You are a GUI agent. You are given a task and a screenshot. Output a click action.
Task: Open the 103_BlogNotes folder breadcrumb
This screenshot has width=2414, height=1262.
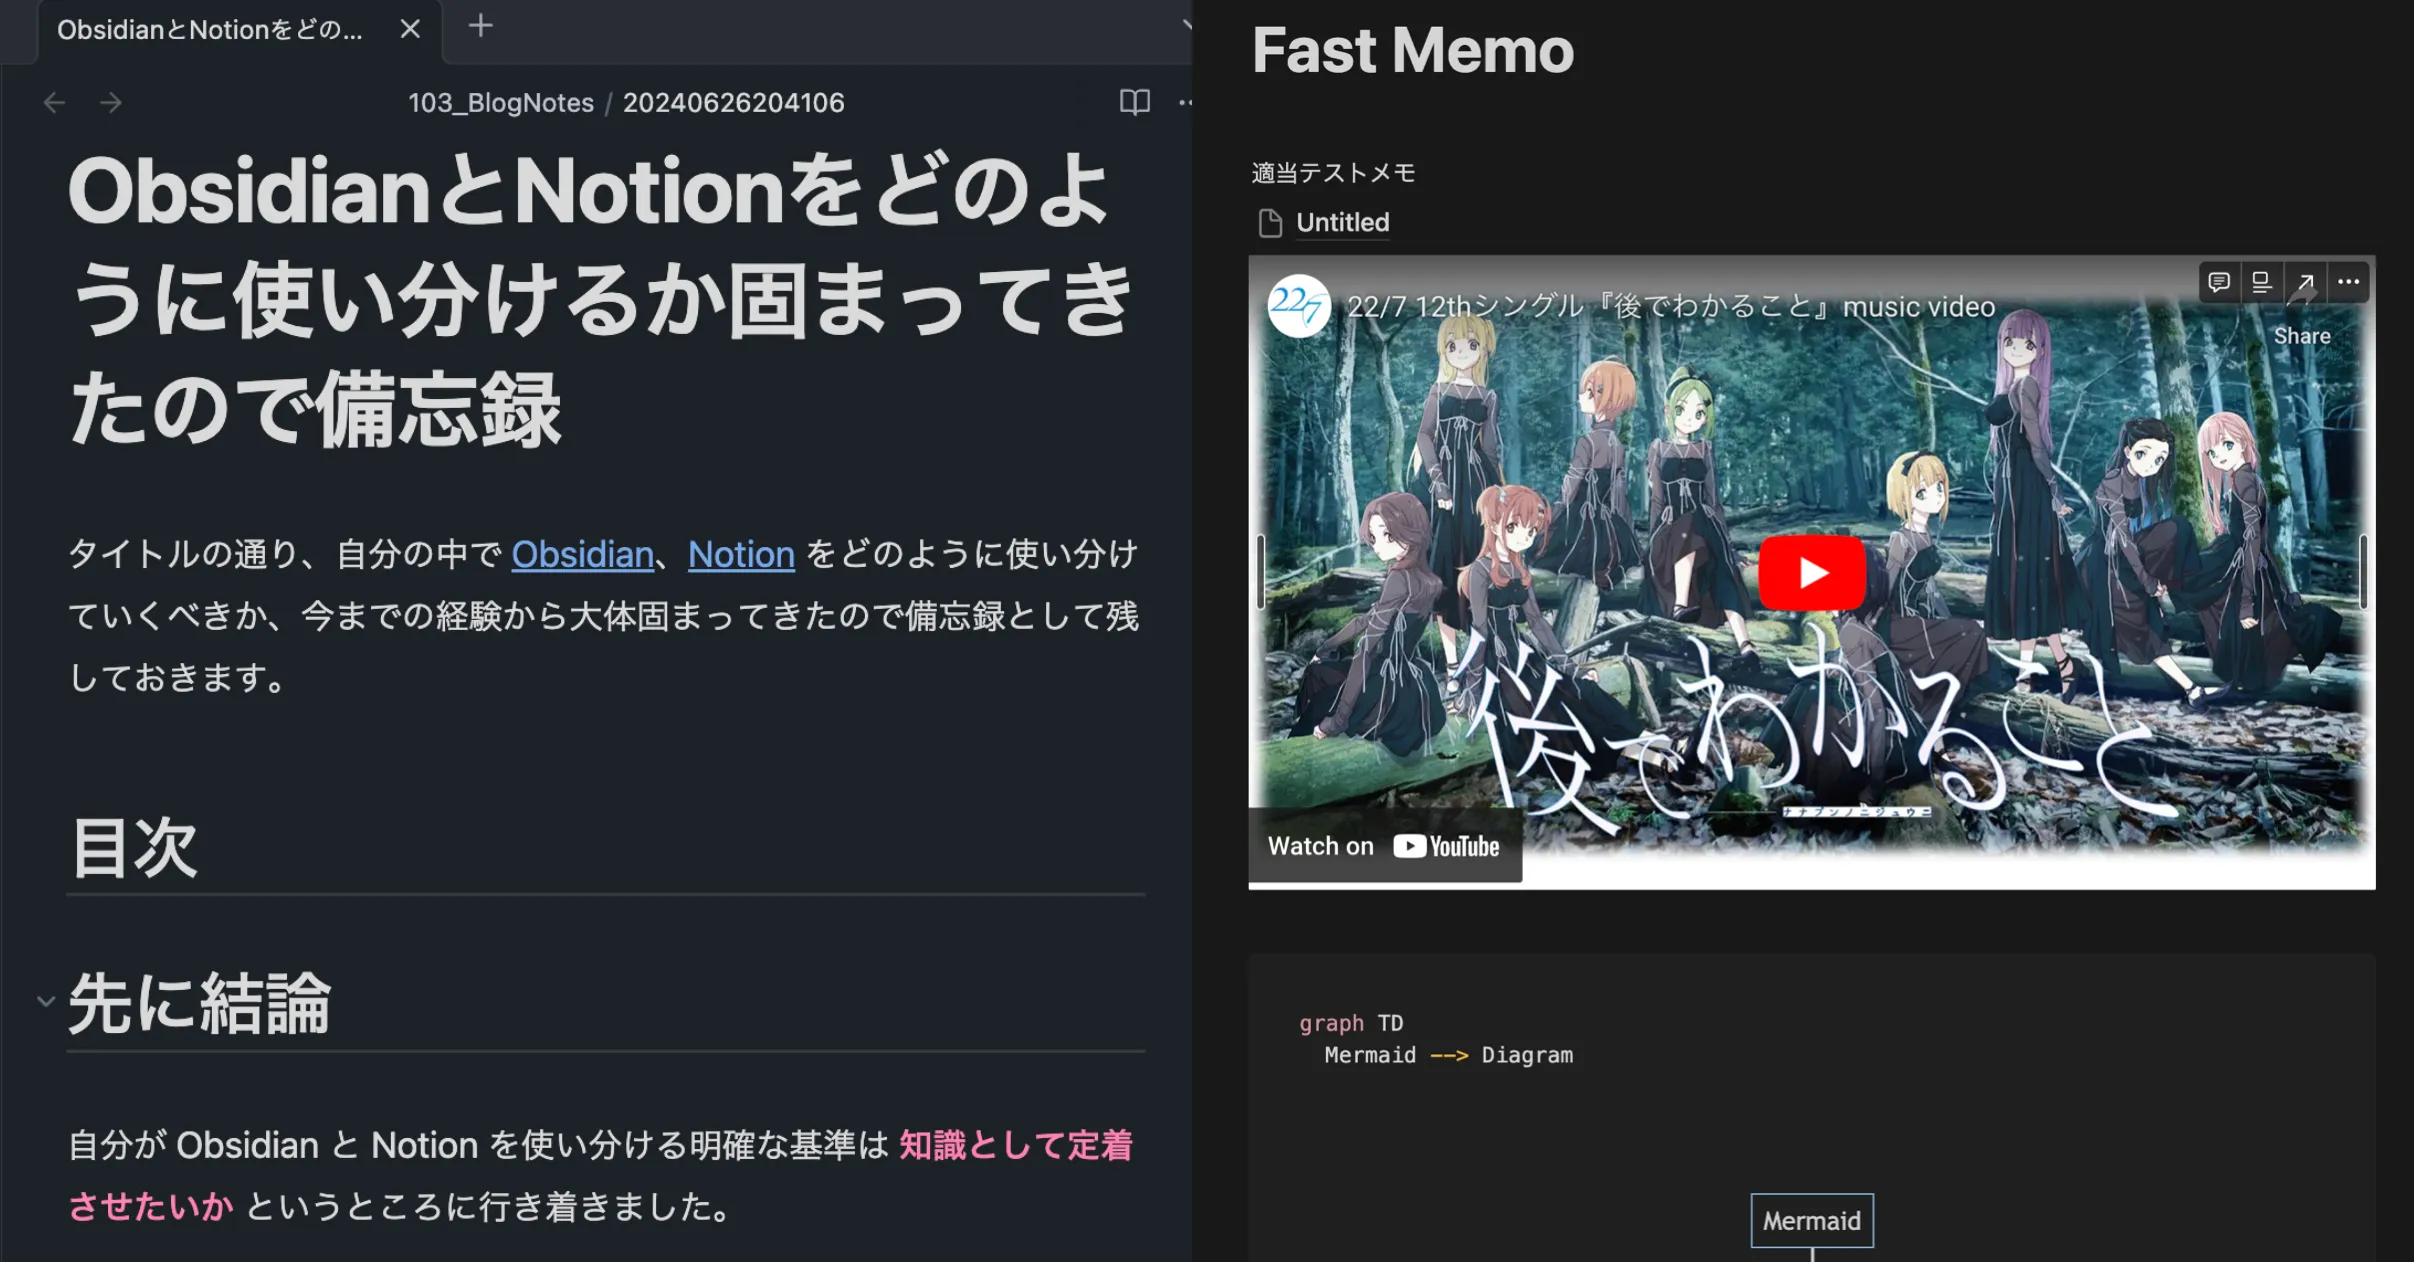500,103
